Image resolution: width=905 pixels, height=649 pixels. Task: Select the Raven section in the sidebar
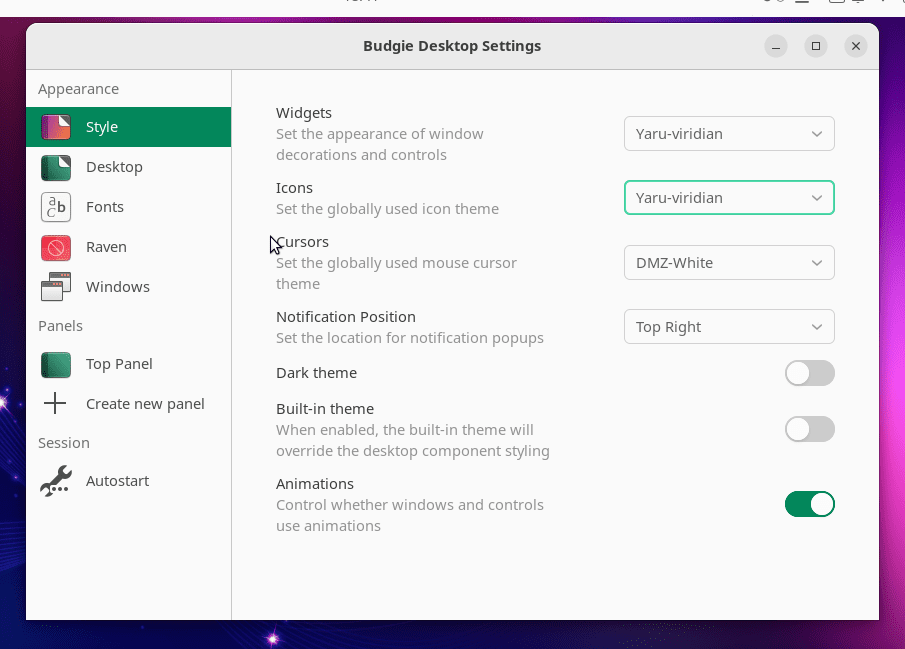click(105, 247)
